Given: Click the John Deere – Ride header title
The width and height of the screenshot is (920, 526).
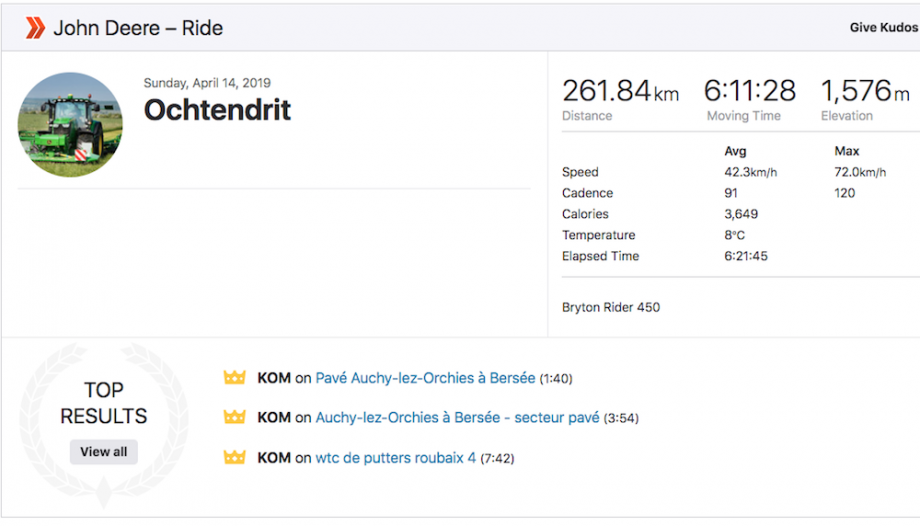Looking at the screenshot, I should click(x=138, y=28).
